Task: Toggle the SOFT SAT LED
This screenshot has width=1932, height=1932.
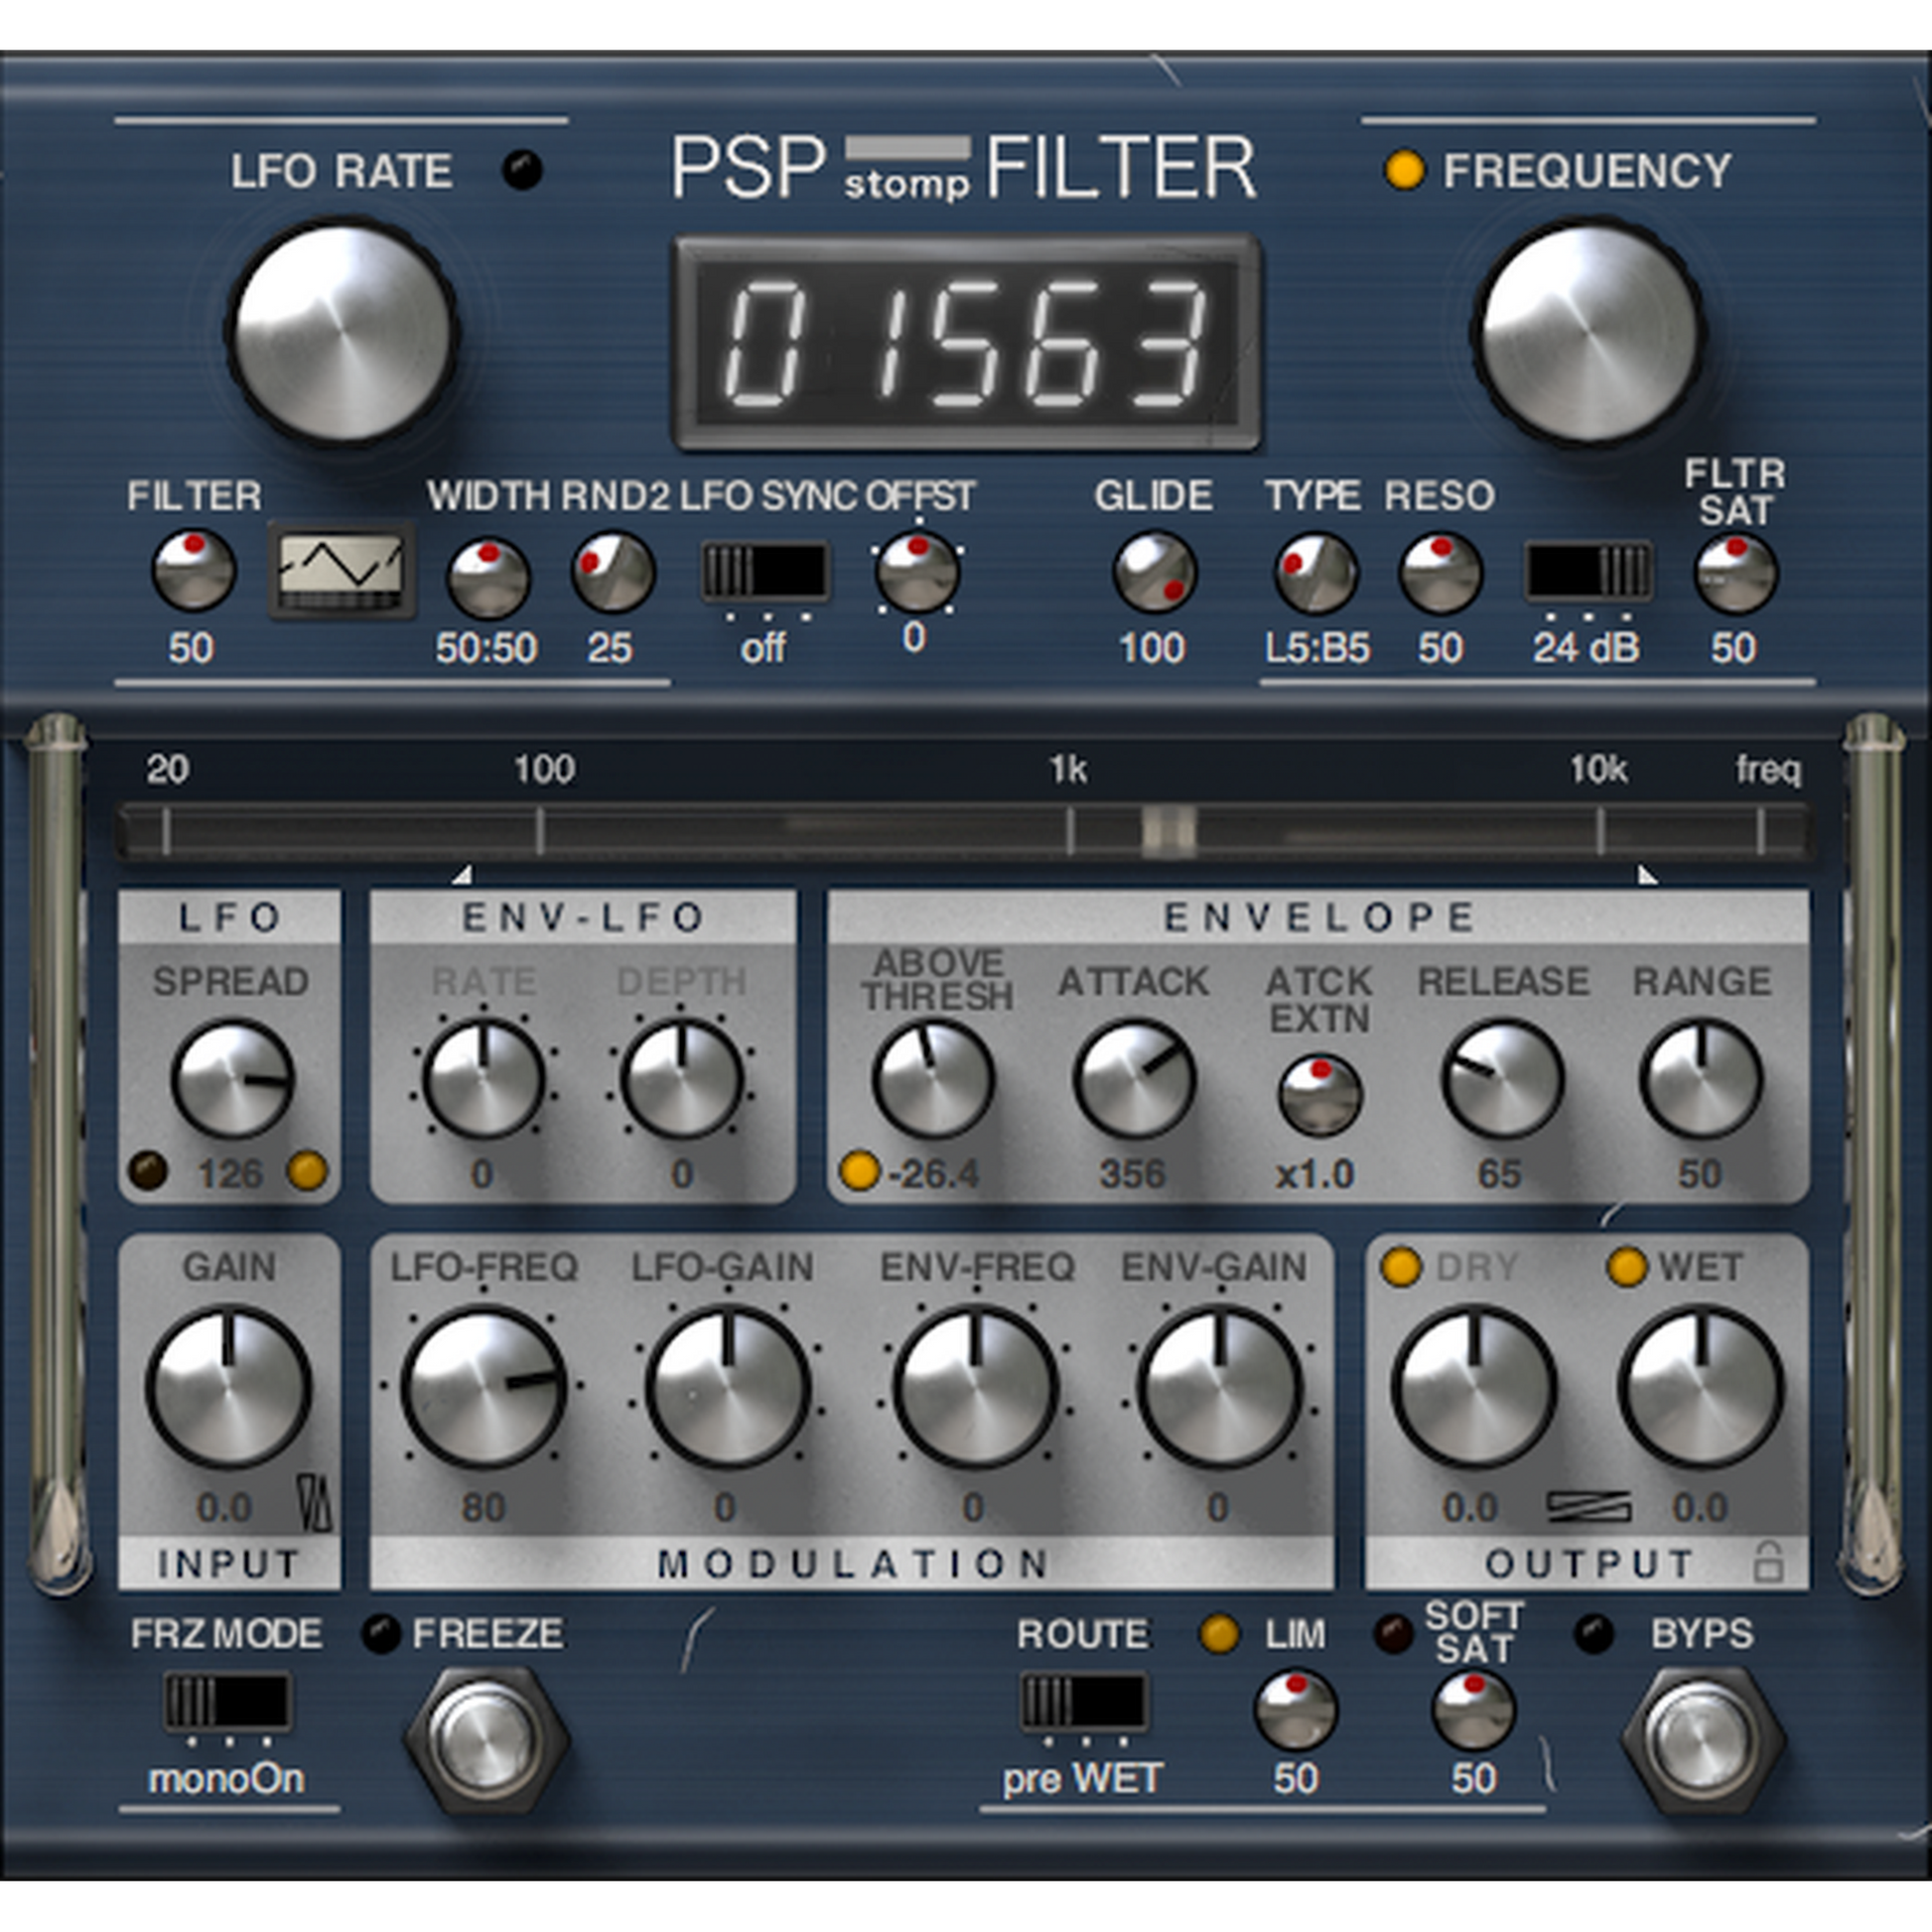Action: (1393, 1633)
